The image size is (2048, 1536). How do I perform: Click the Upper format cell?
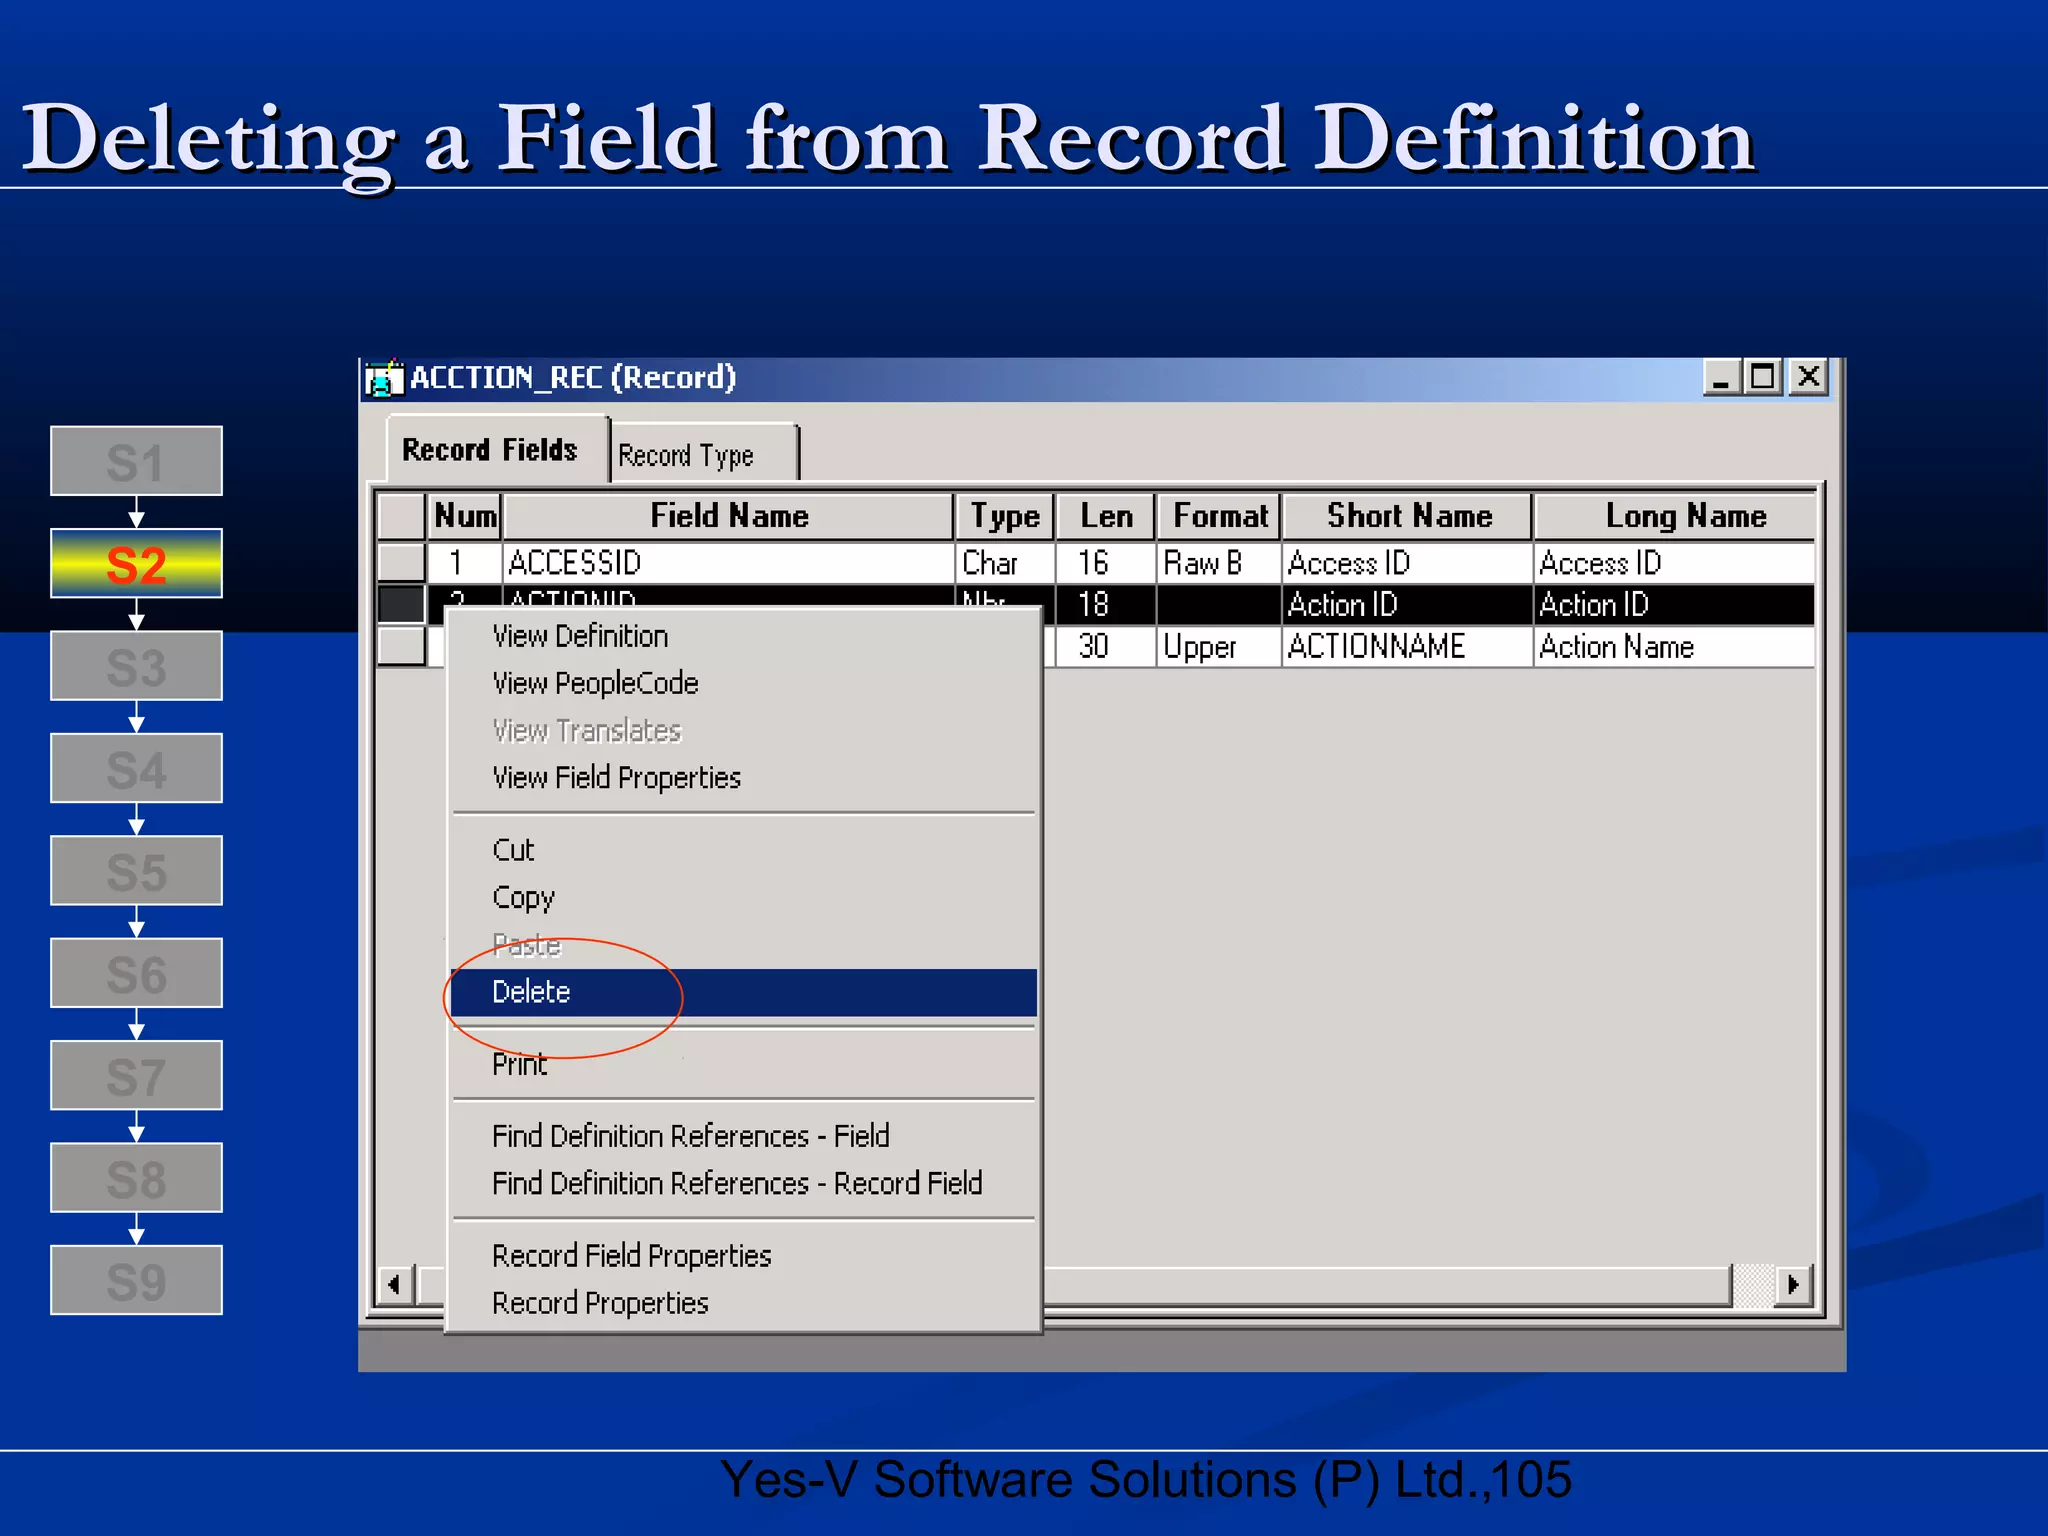point(1219,647)
